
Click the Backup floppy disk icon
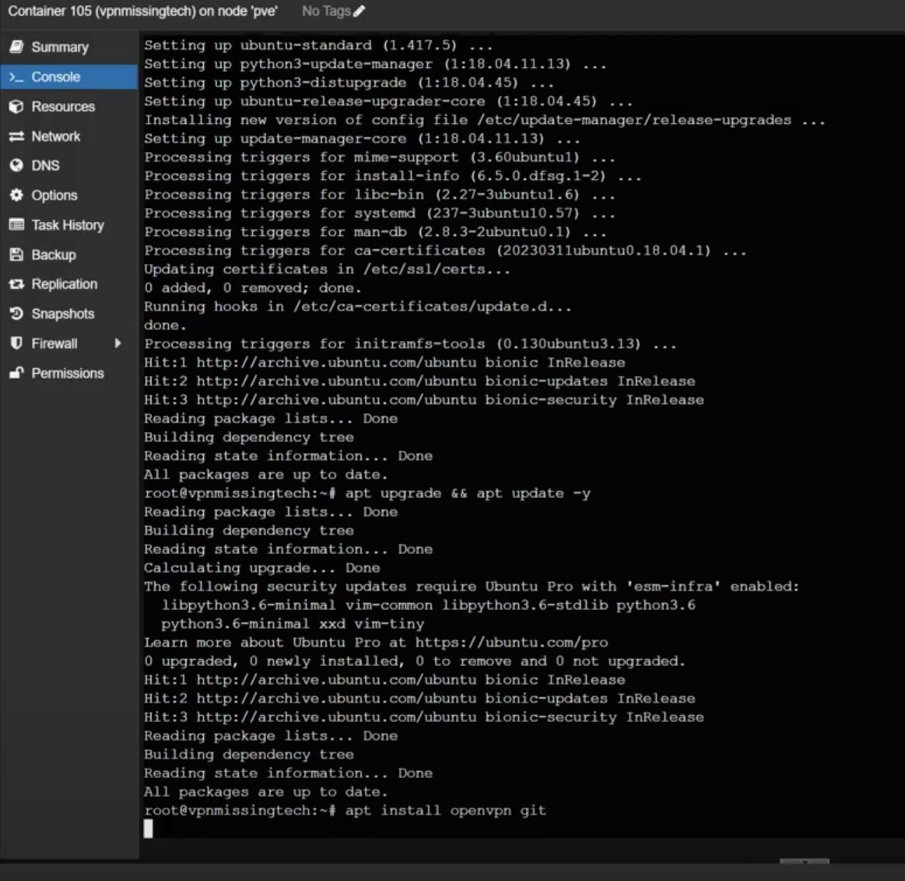(x=15, y=255)
